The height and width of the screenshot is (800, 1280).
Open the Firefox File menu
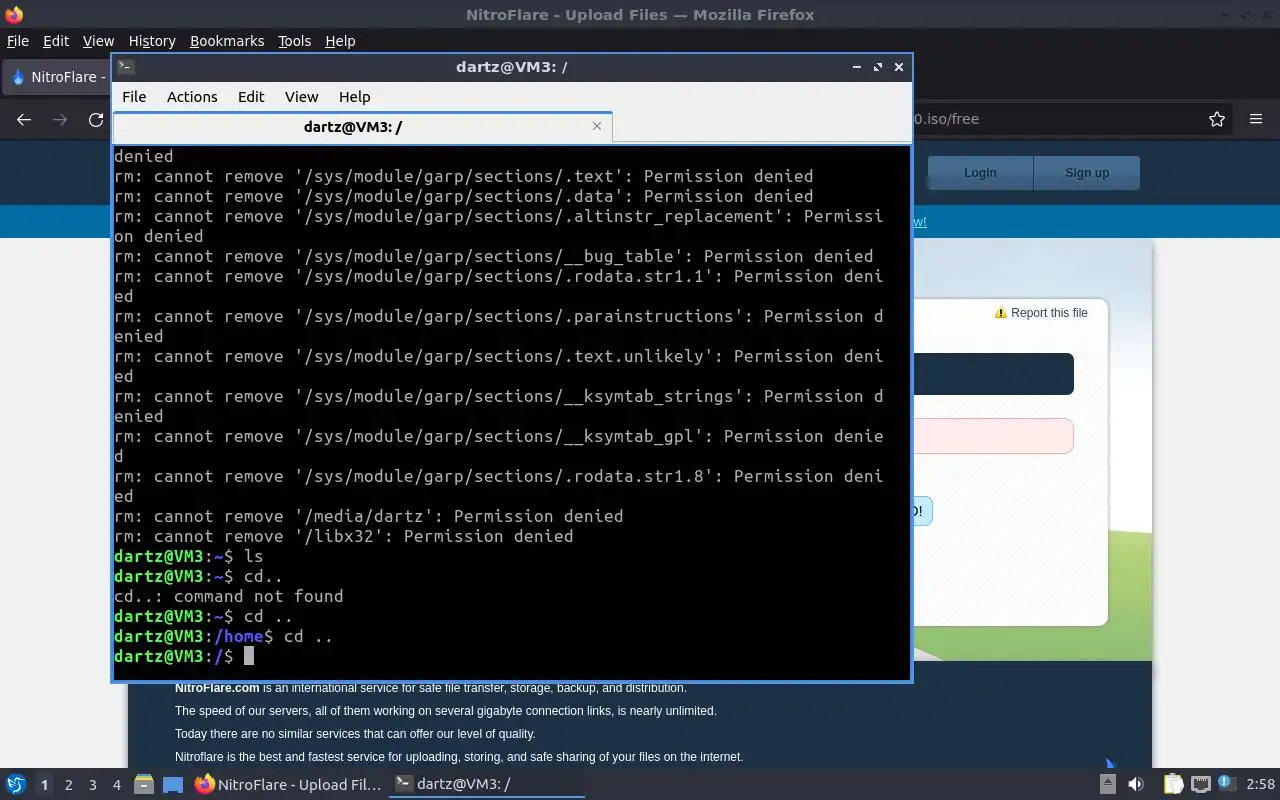pyautogui.click(x=18, y=41)
